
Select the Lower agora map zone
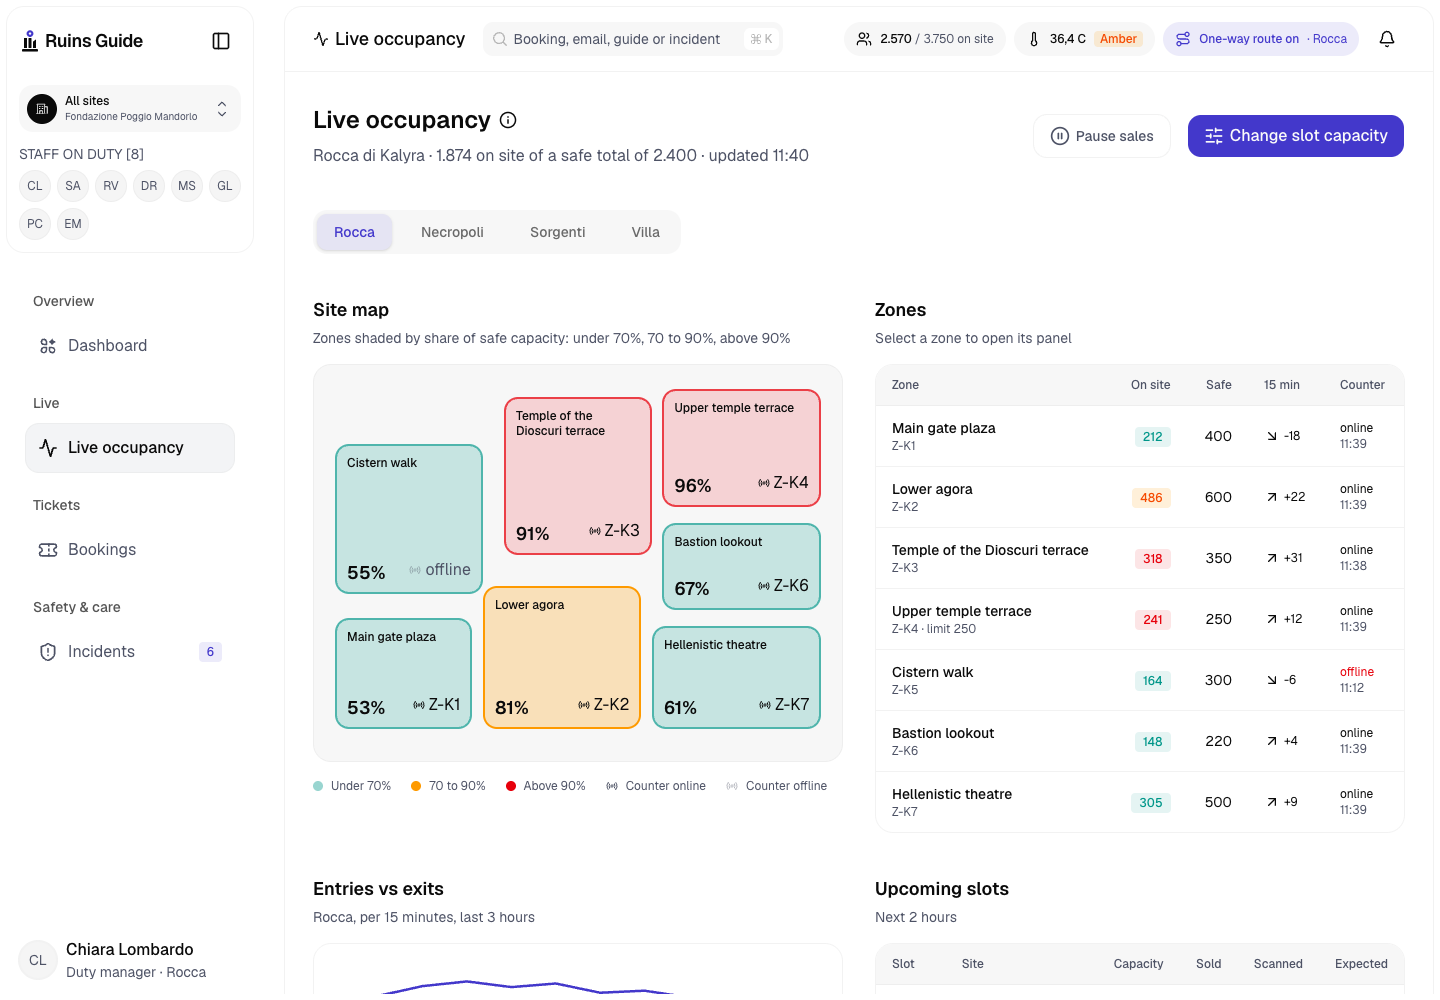pyautogui.click(x=562, y=658)
